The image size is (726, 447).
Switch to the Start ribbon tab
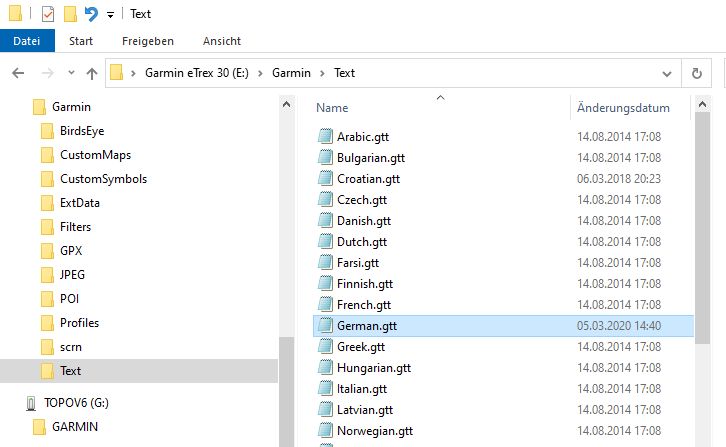click(x=81, y=41)
